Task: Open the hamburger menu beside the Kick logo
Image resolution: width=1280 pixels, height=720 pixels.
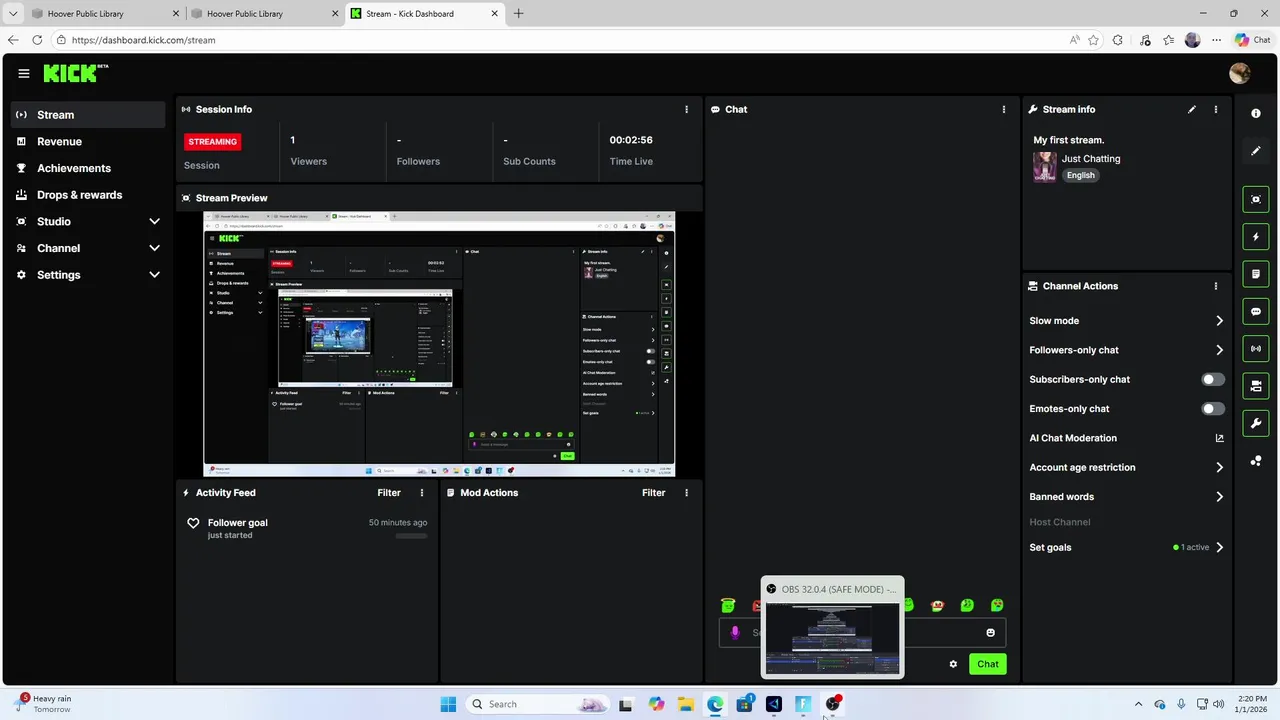Action: [24, 73]
